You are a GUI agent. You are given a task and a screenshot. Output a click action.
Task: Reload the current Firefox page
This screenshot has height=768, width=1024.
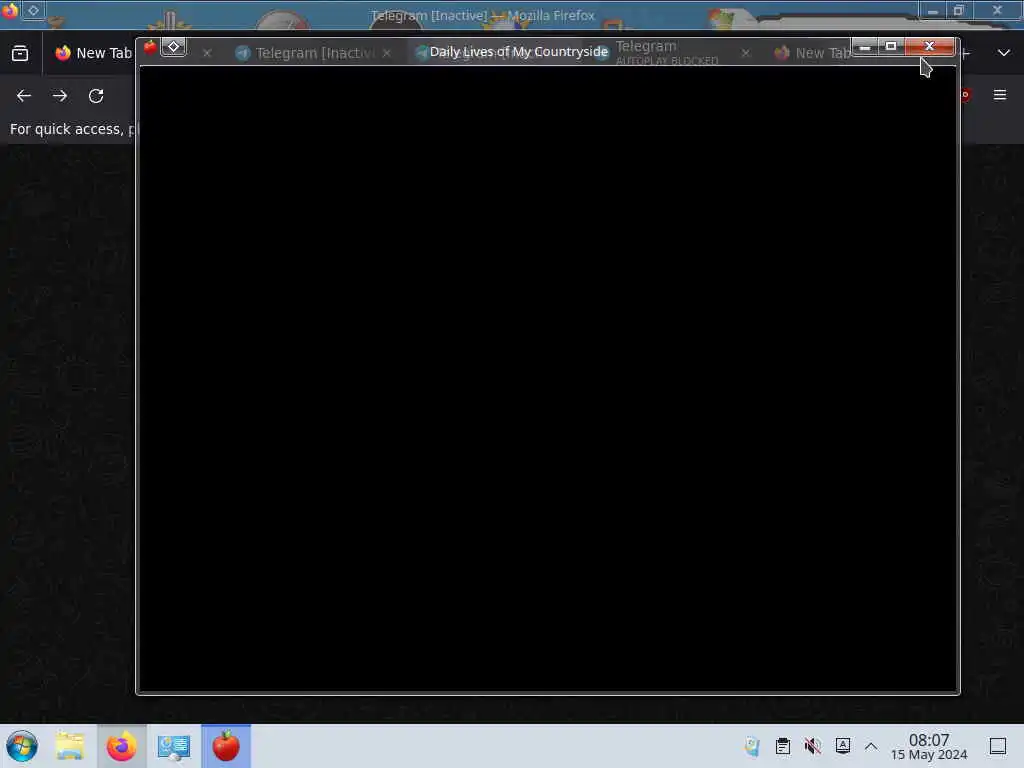pyautogui.click(x=96, y=96)
